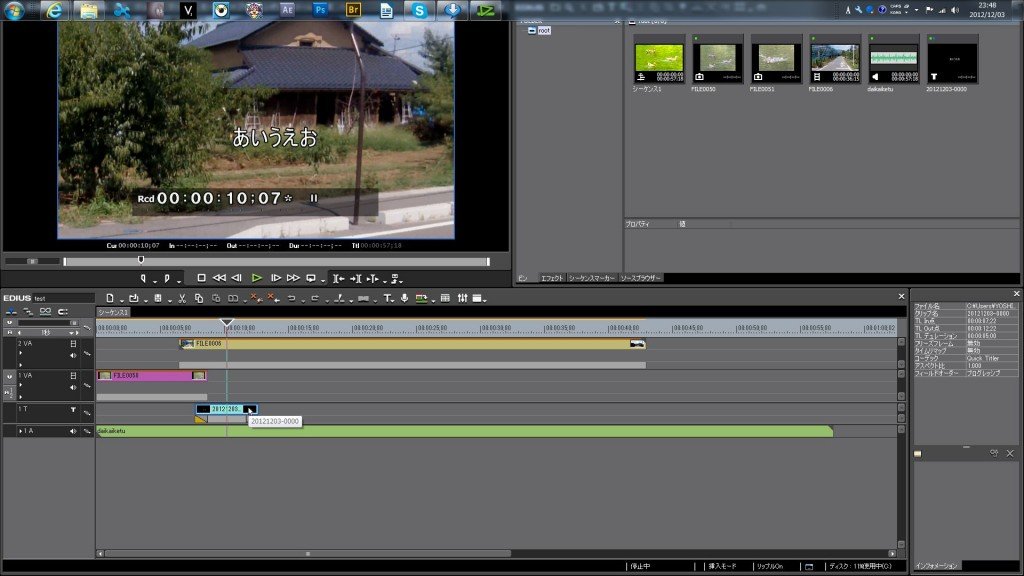
Task: Open After Effects from the taskbar
Action: pyautogui.click(x=287, y=10)
